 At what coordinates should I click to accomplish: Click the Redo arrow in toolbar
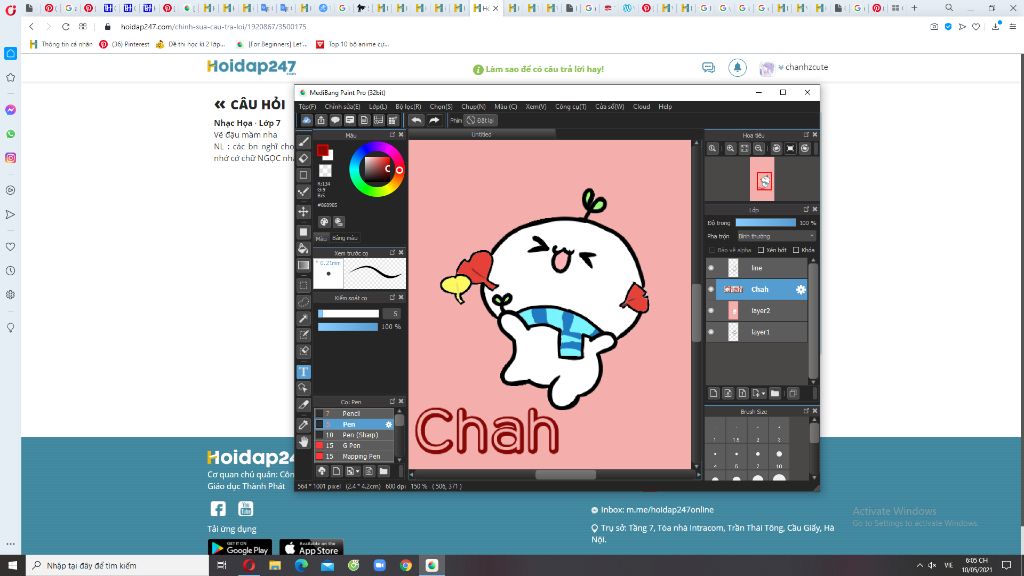(x=434, y=120)
